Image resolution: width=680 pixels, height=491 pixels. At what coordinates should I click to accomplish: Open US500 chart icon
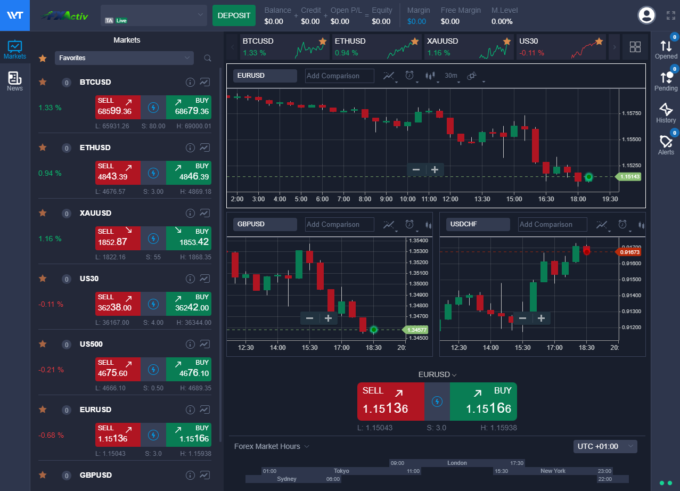pos(205,344)
